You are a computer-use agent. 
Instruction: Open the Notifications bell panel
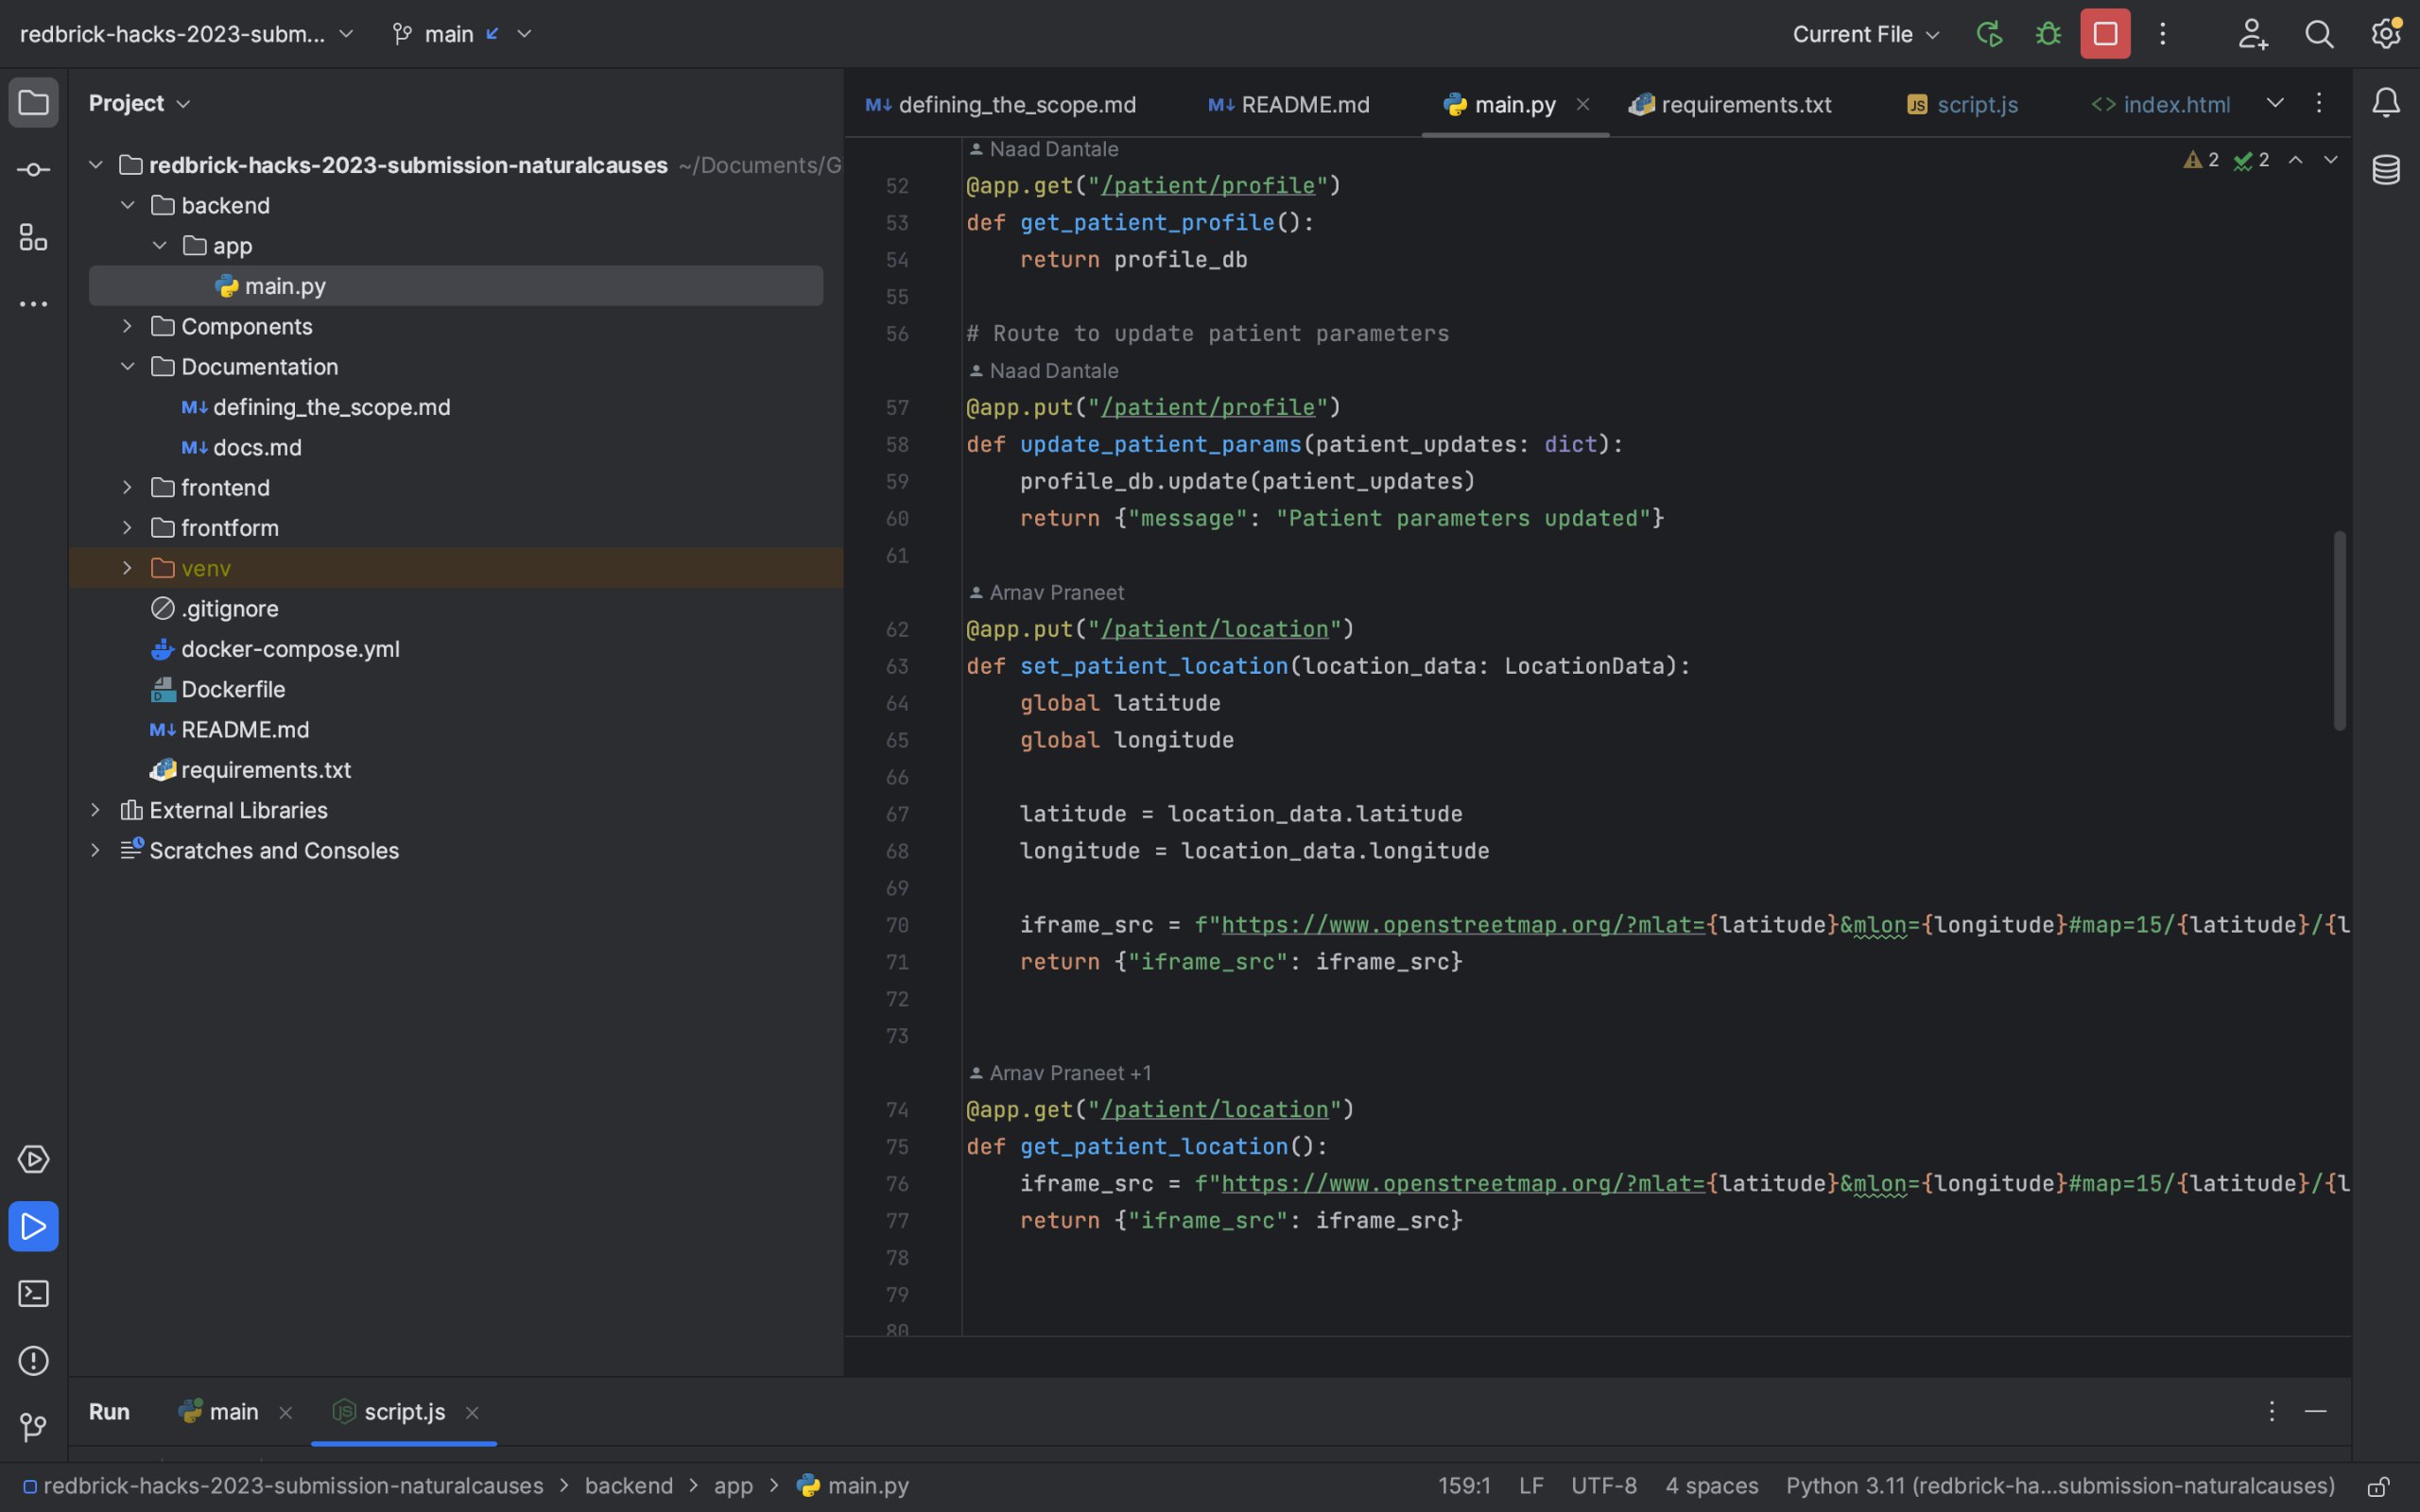tap(2385, 102)
